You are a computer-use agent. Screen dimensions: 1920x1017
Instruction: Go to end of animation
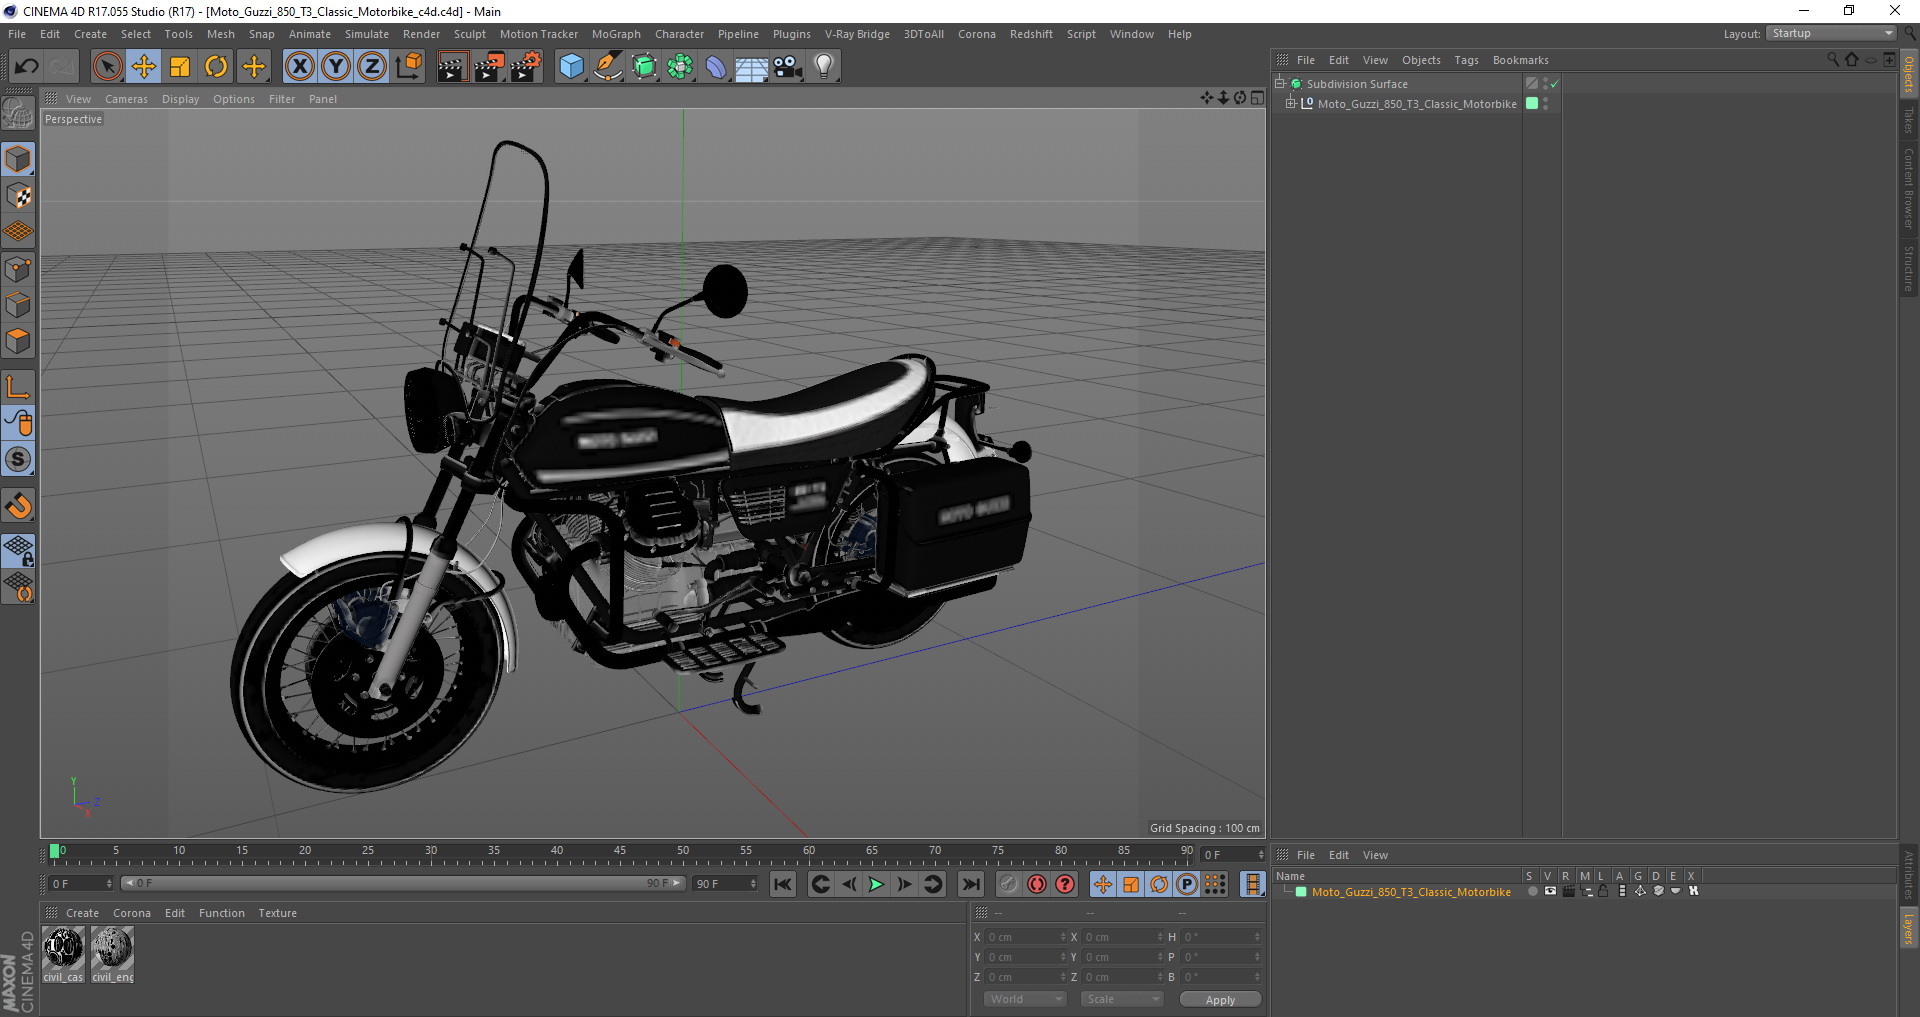[x=970, y=884]
